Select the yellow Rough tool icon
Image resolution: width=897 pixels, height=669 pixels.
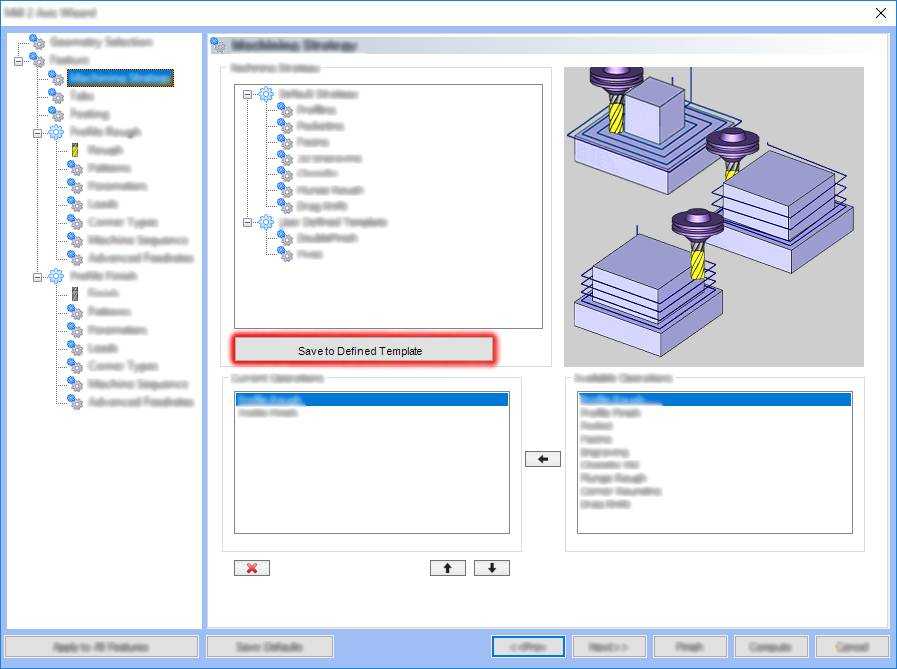pos(74,150)
